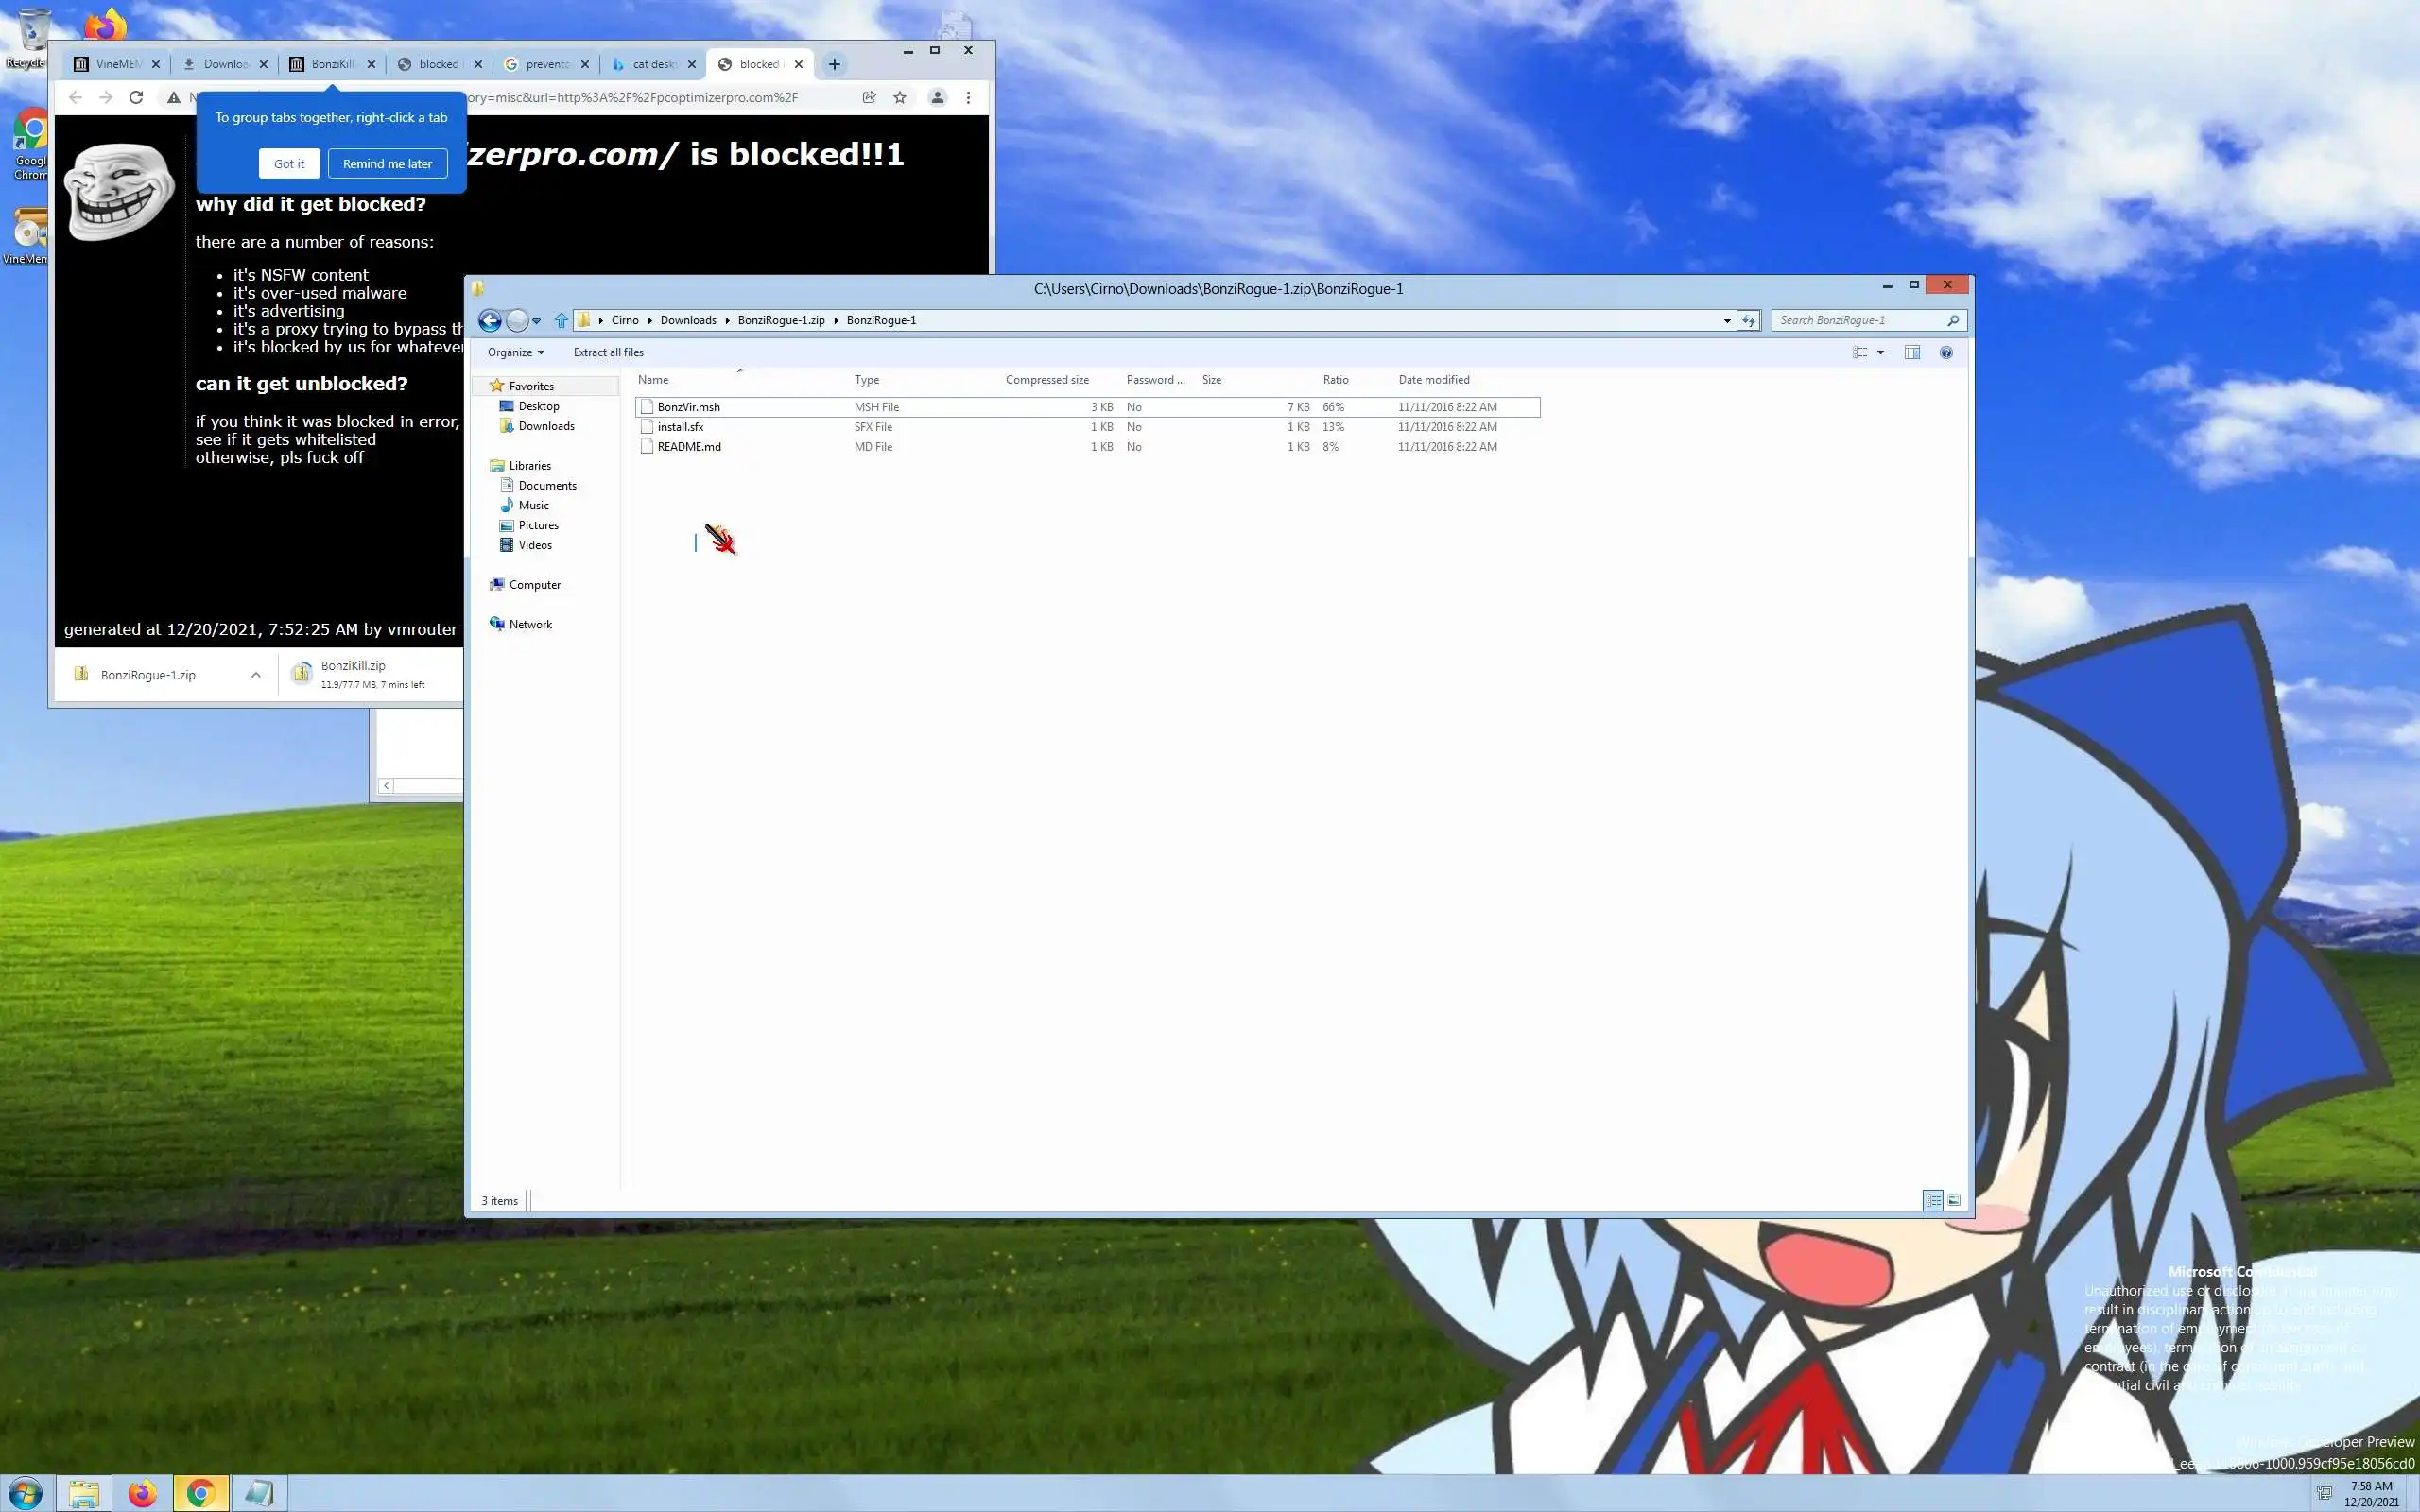Bookmark the page with the star icon
This screenshot has width=2420, height=1512.
coord(900,97)
